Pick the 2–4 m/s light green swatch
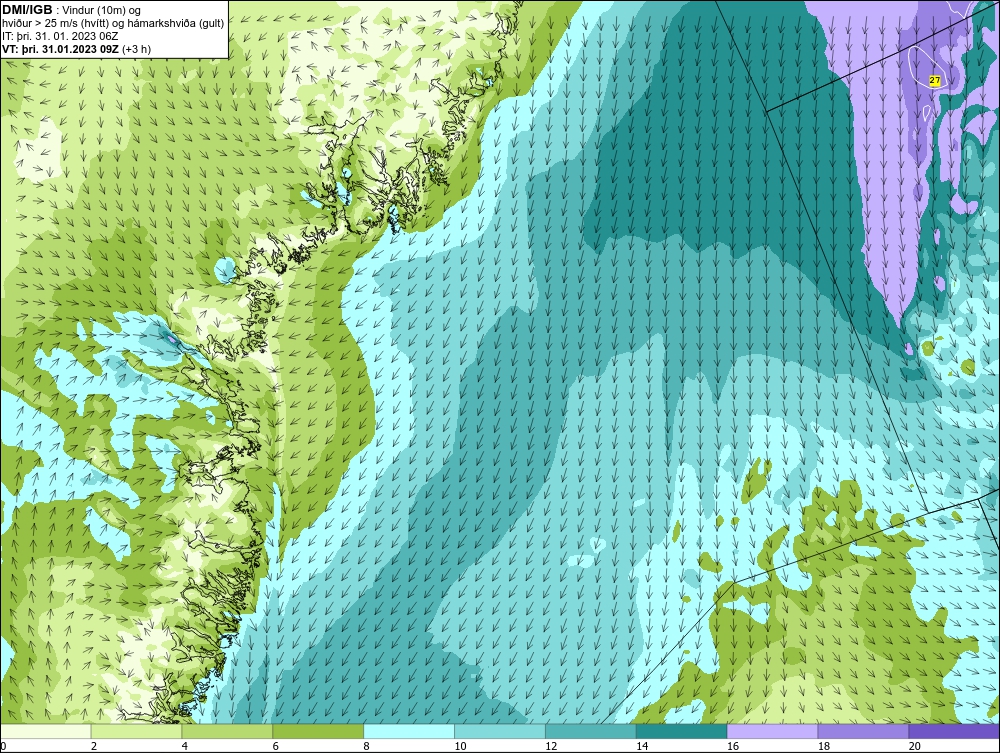Image resolution: width=1000 pixels, height=753 pixels. pos(136,731)
